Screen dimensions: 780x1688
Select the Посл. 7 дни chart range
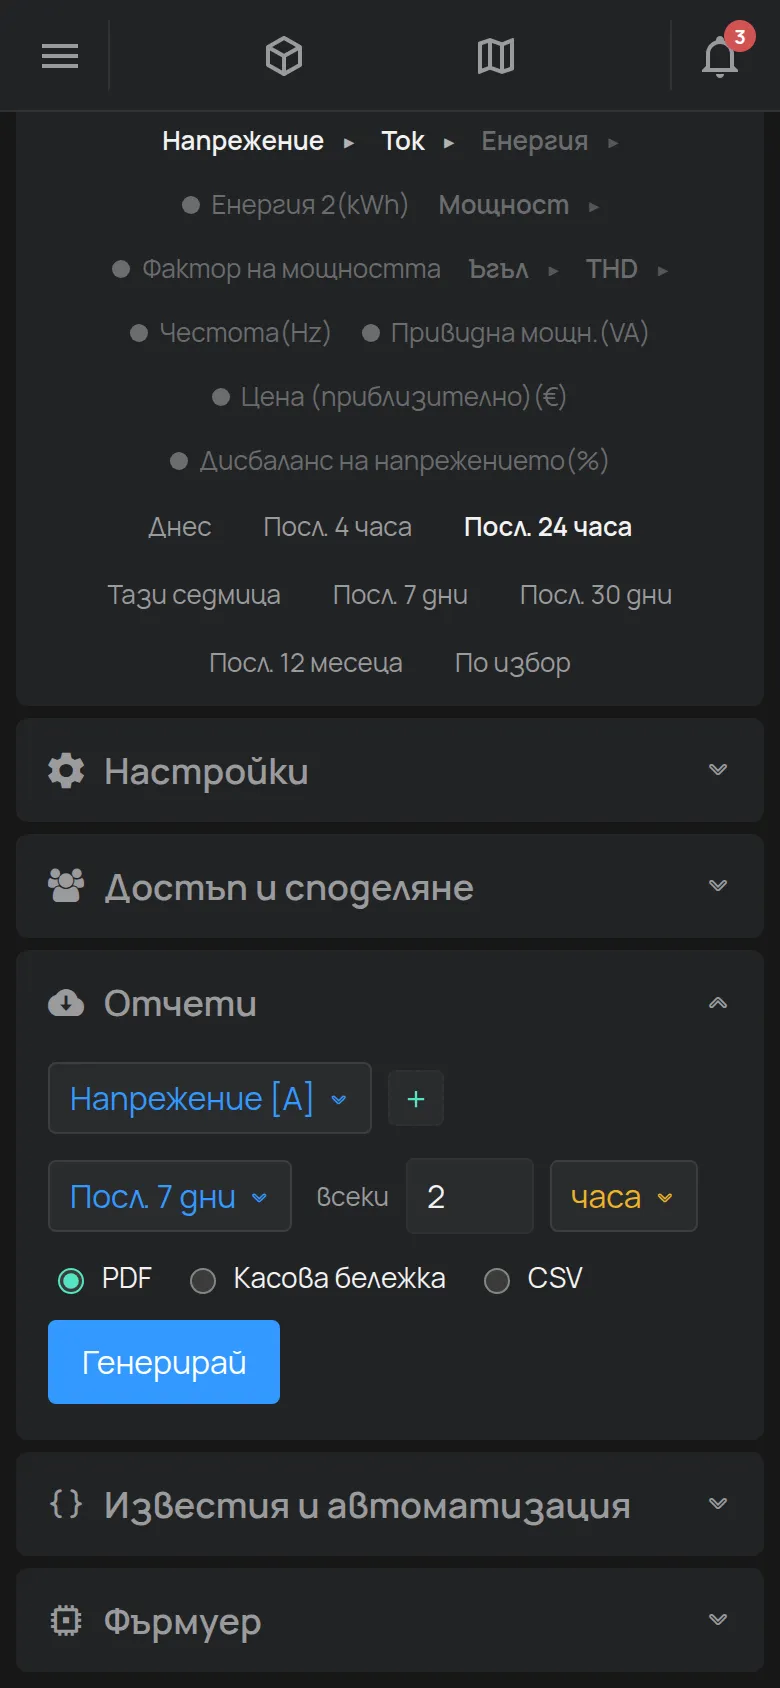coord(400,595)
